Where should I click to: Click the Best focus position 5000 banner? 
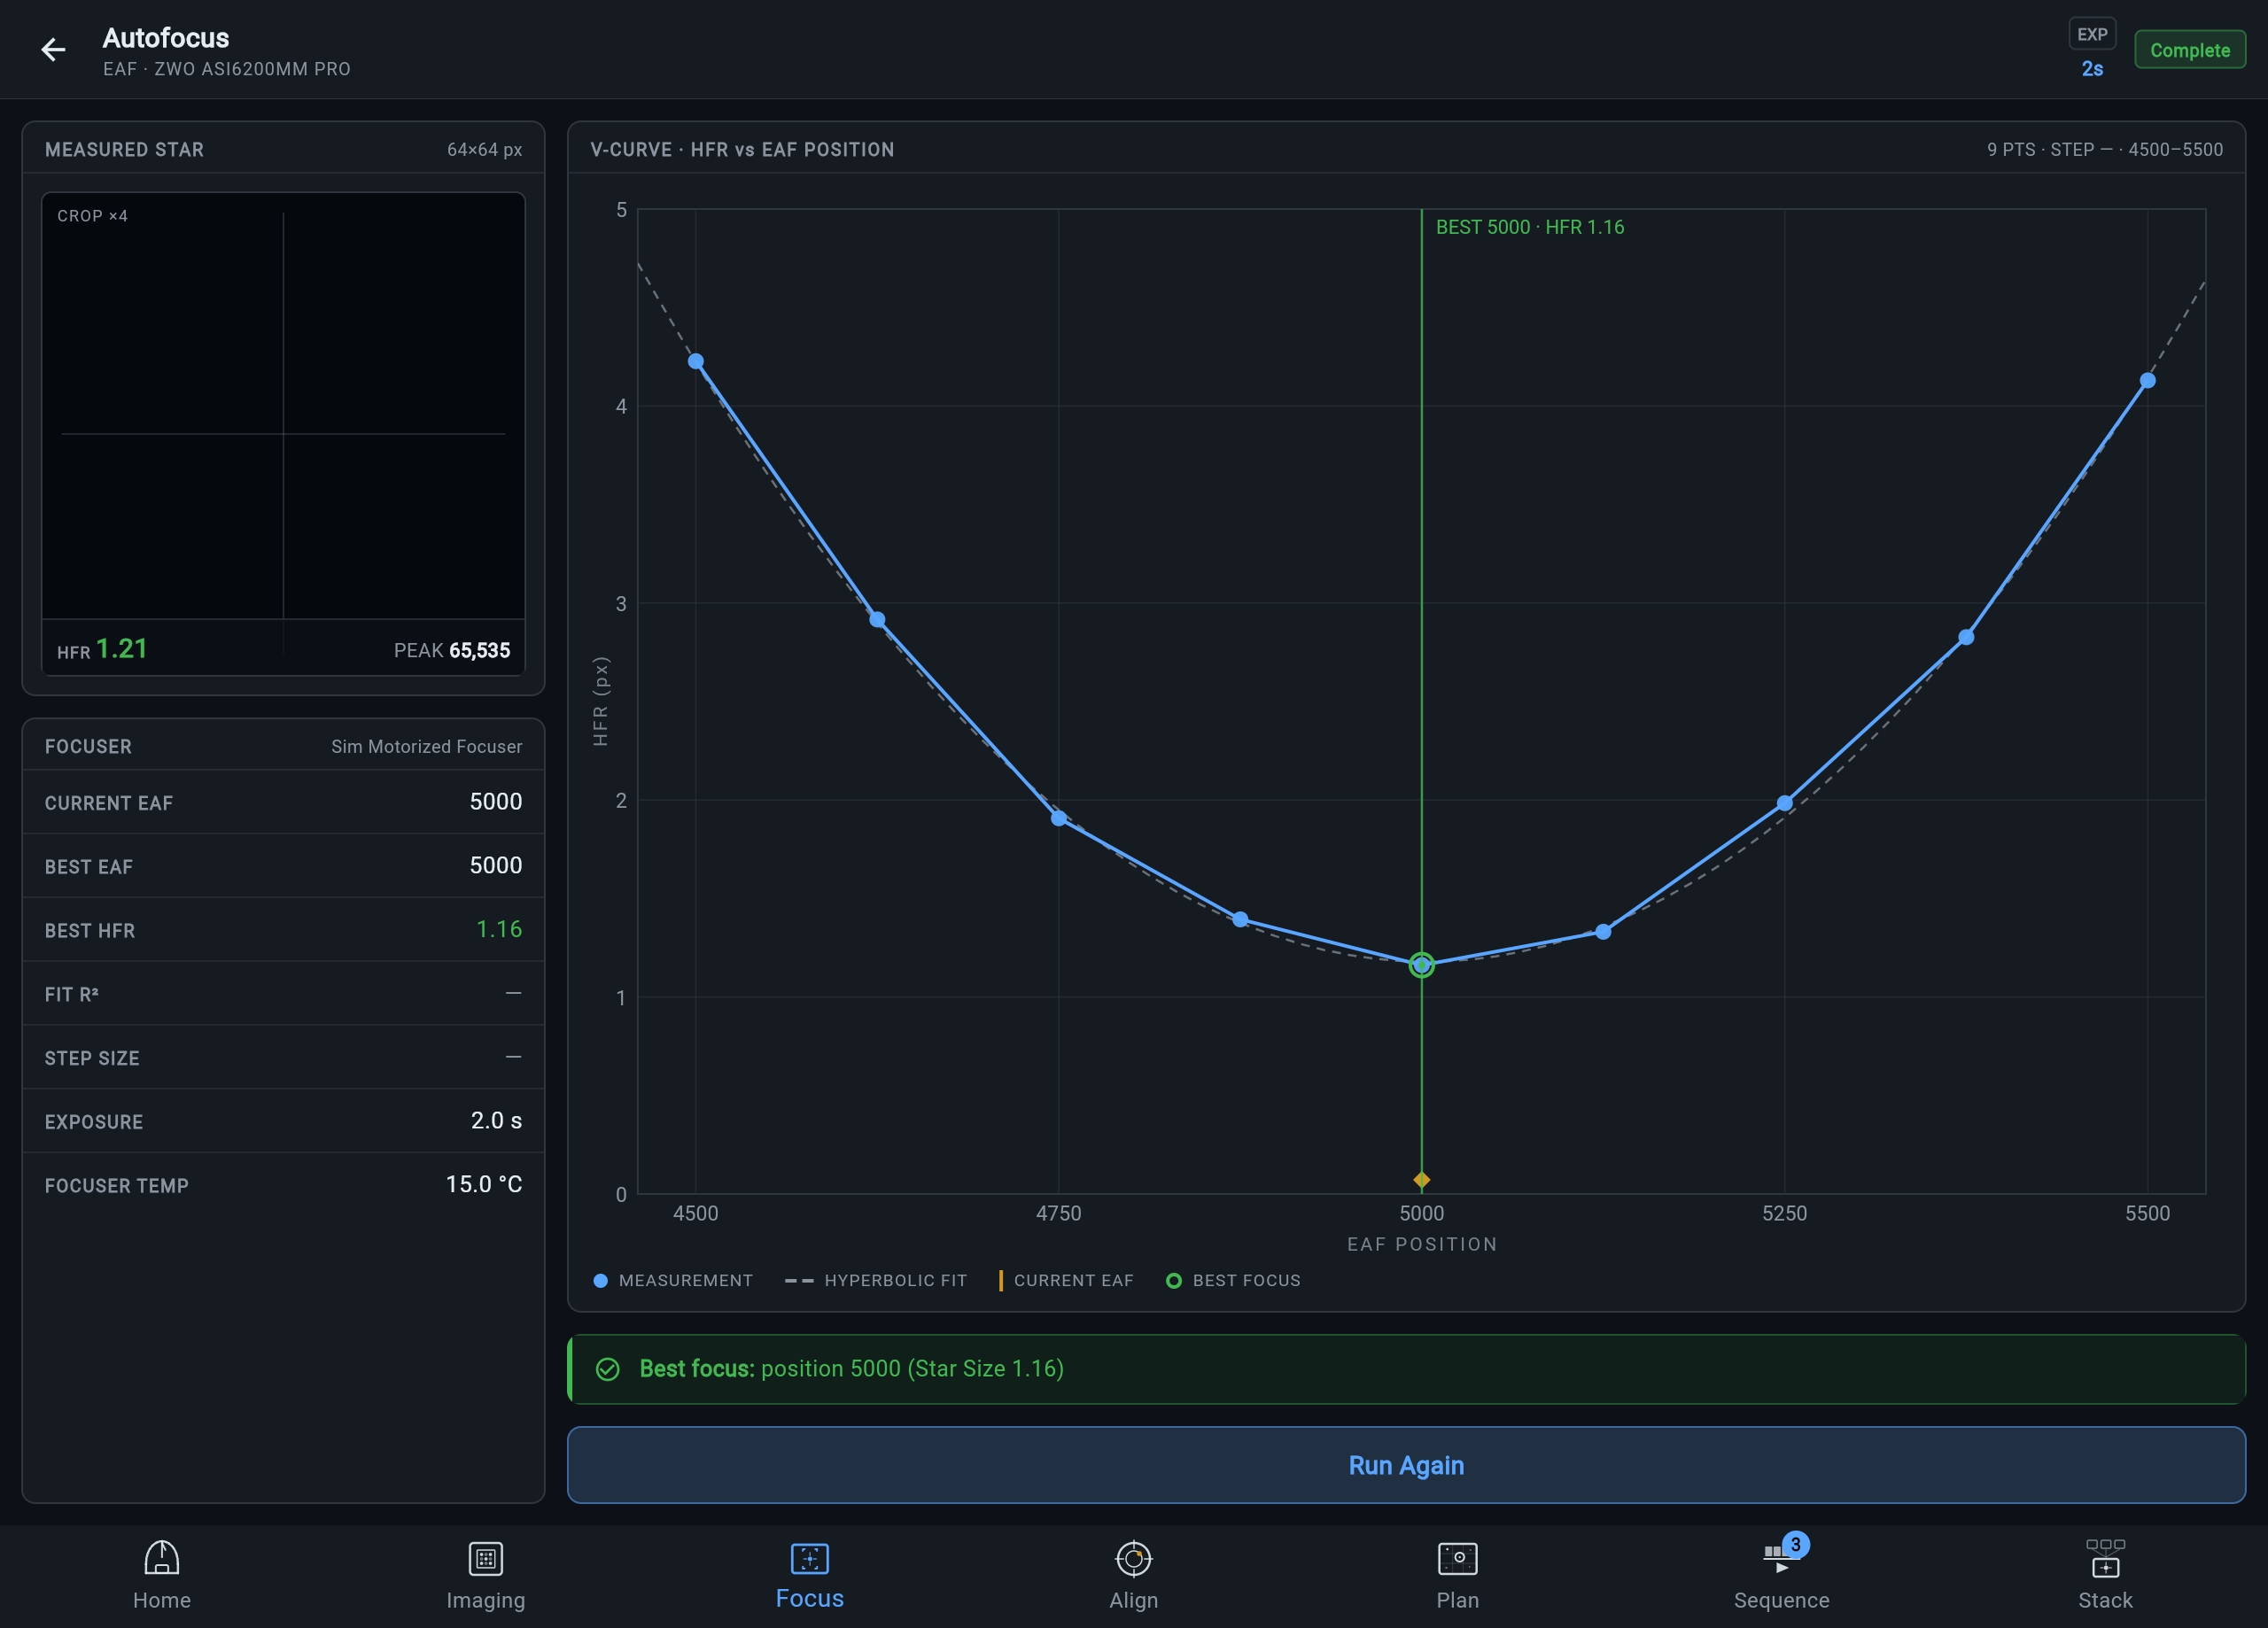click(1406, 1369)
